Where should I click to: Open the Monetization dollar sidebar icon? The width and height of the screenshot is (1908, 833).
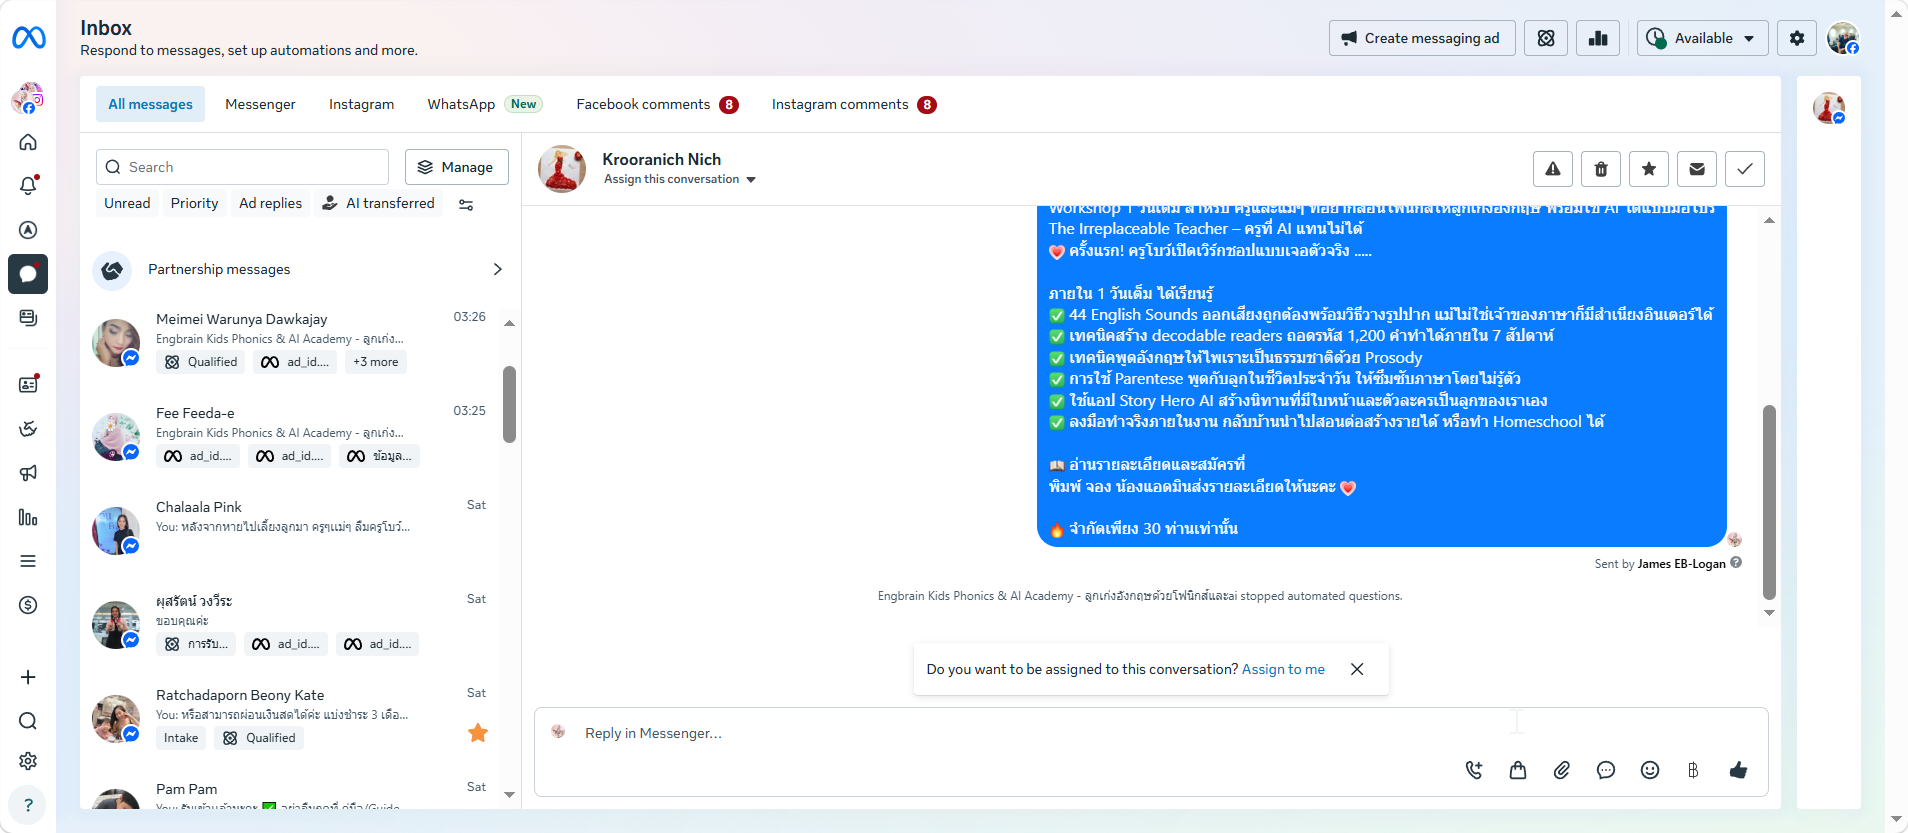coord(28,605)
